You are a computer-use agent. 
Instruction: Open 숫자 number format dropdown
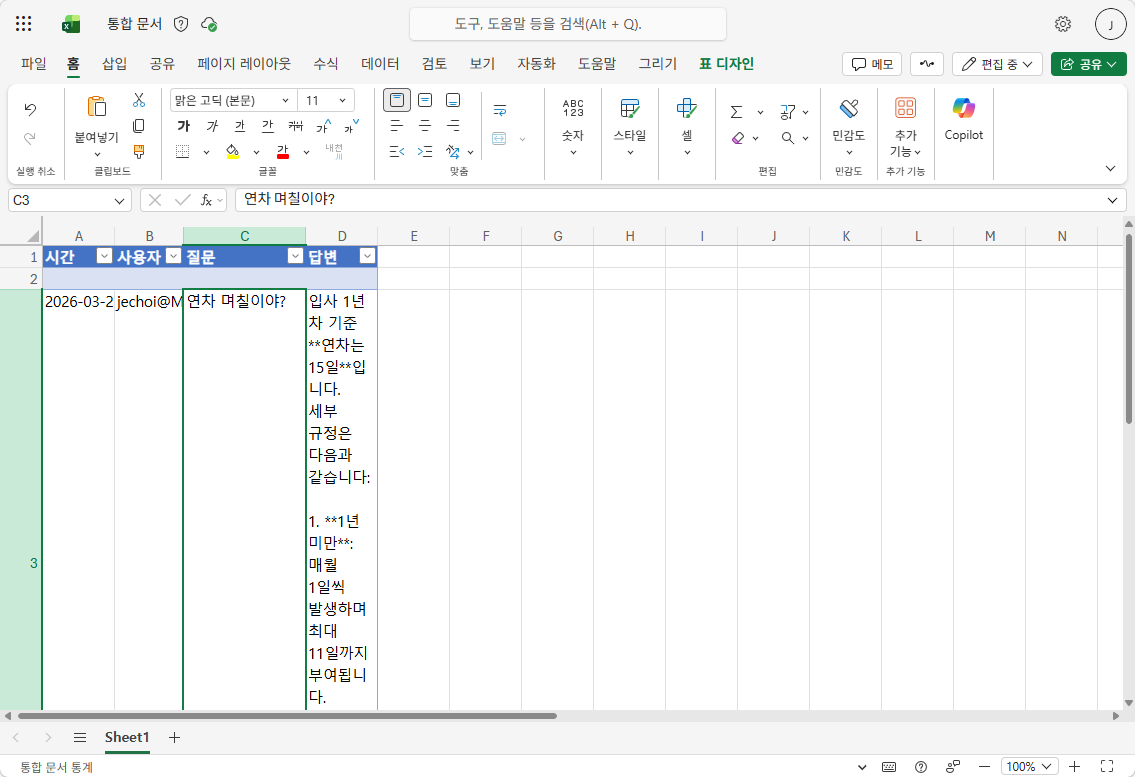(573, 127)
